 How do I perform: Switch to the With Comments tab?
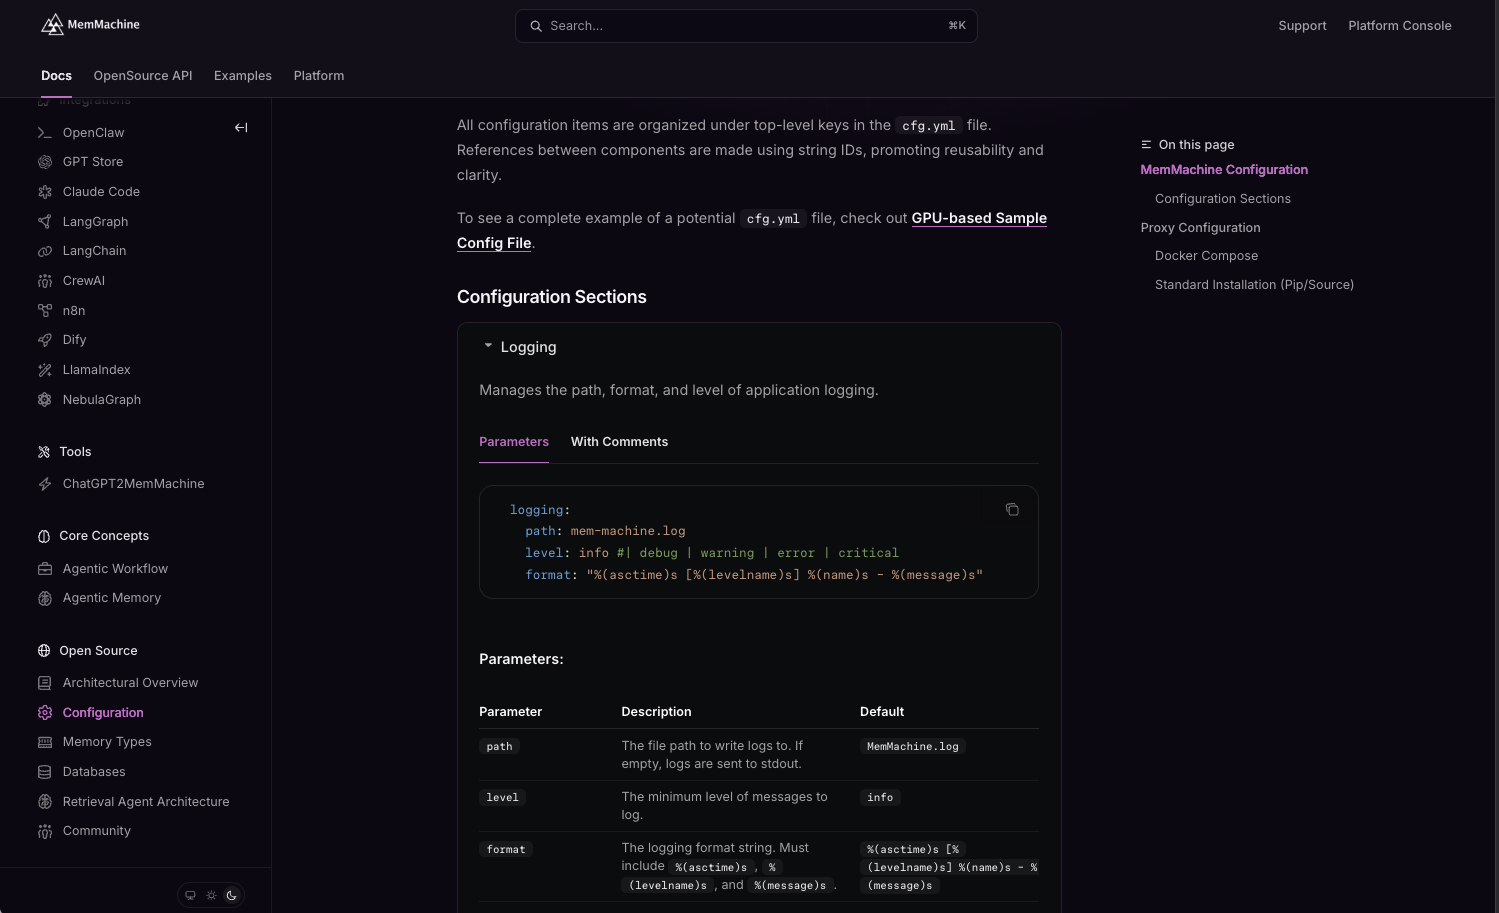pyautogui.click(x=619, y=441)
